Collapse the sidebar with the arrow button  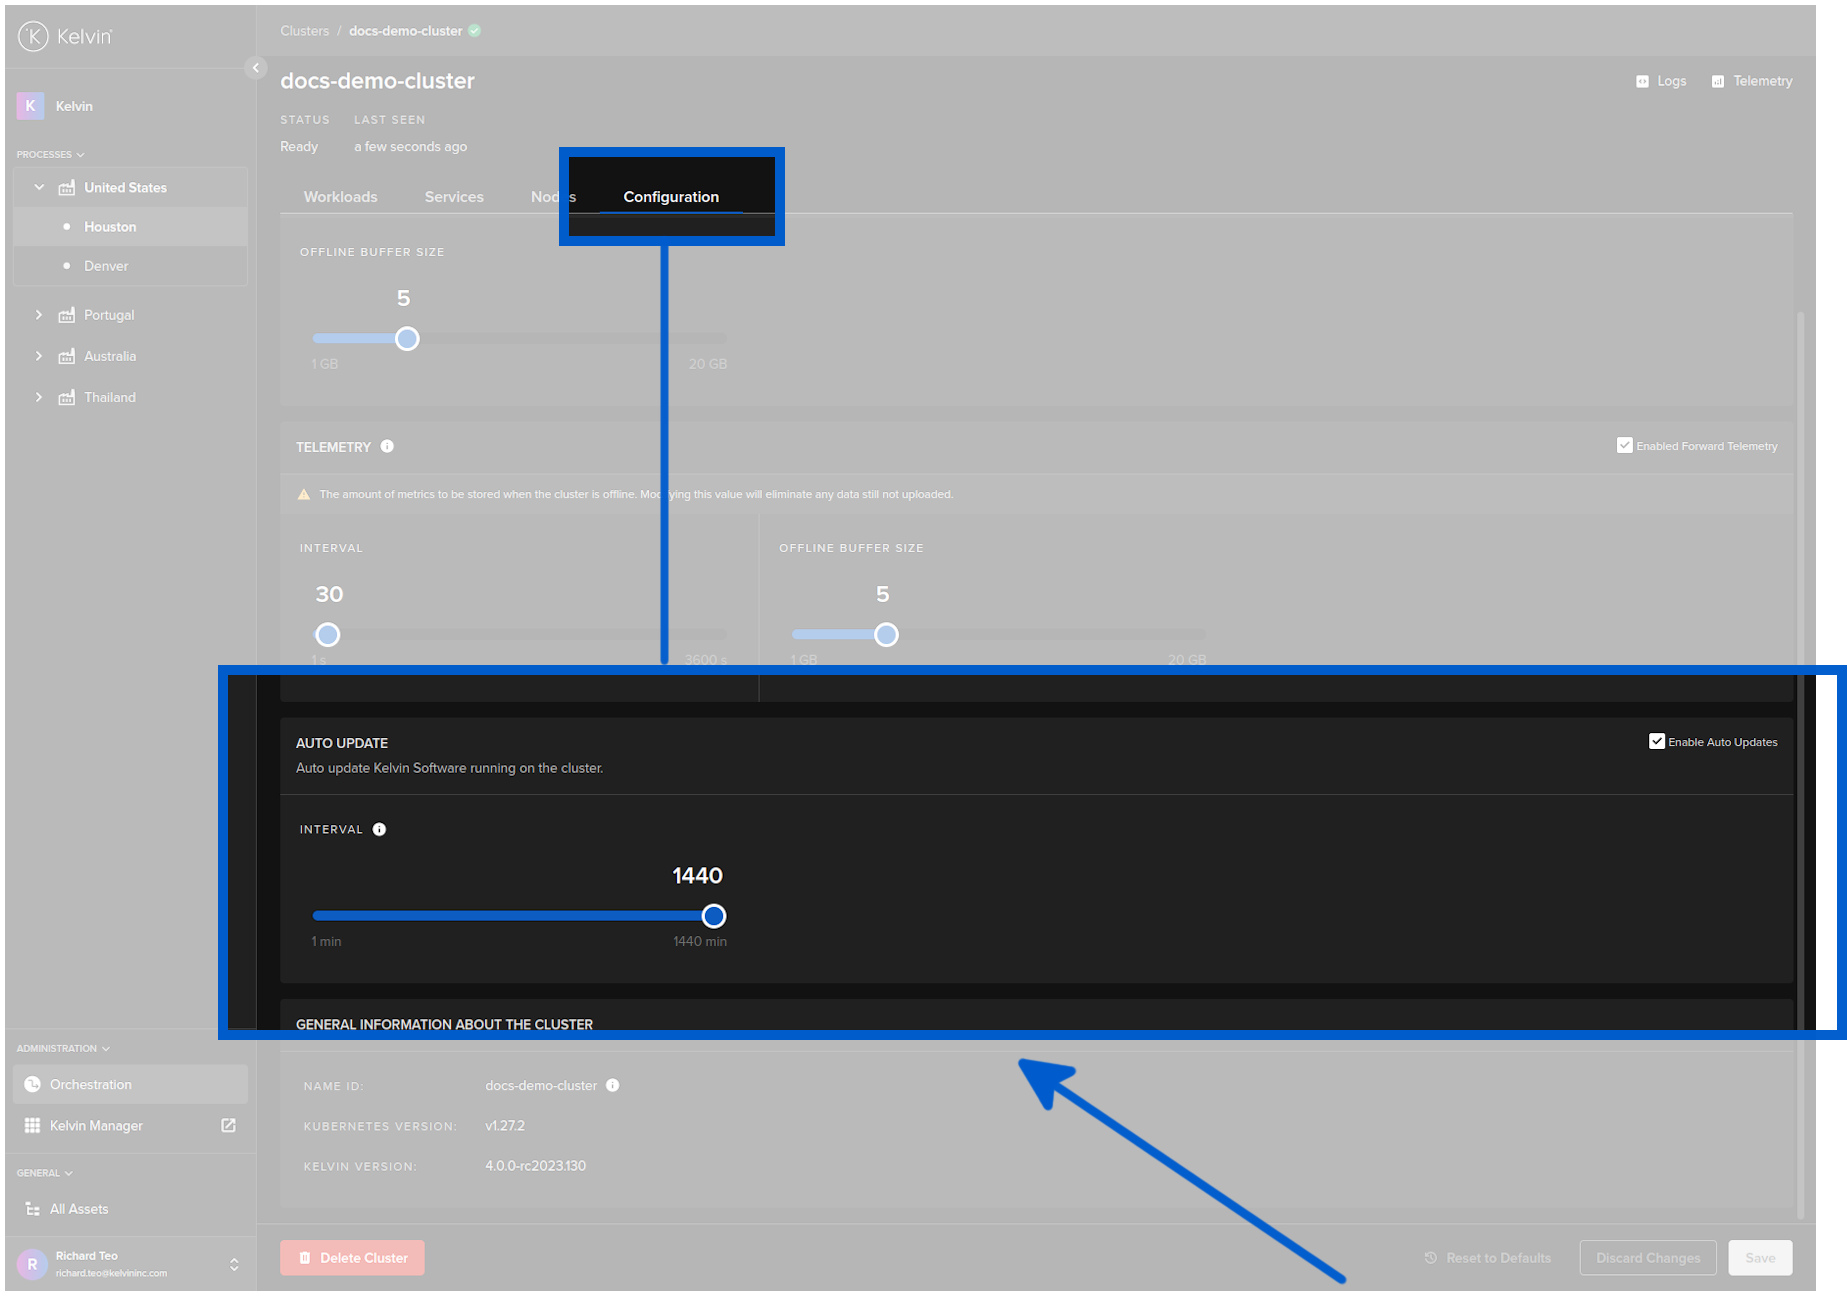(255, 68)
